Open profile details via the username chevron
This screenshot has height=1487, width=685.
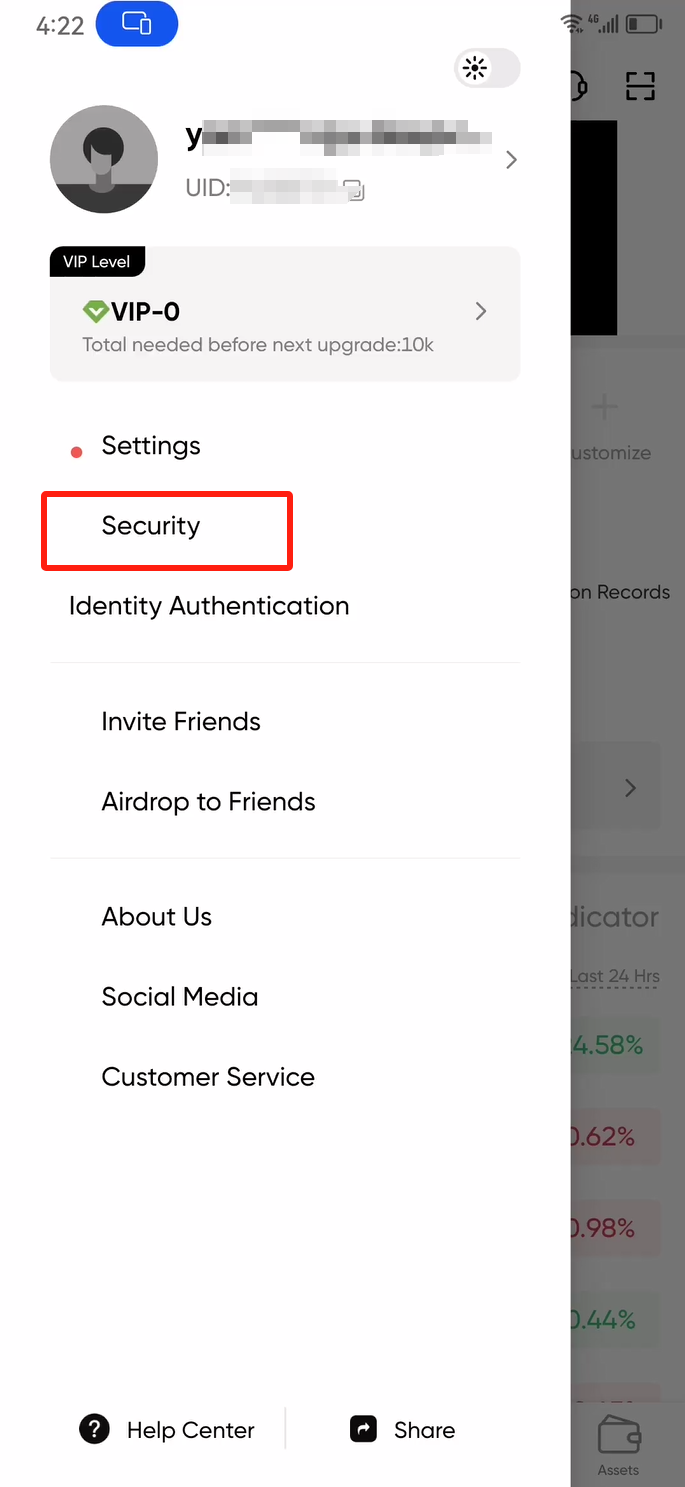(511, 160)
